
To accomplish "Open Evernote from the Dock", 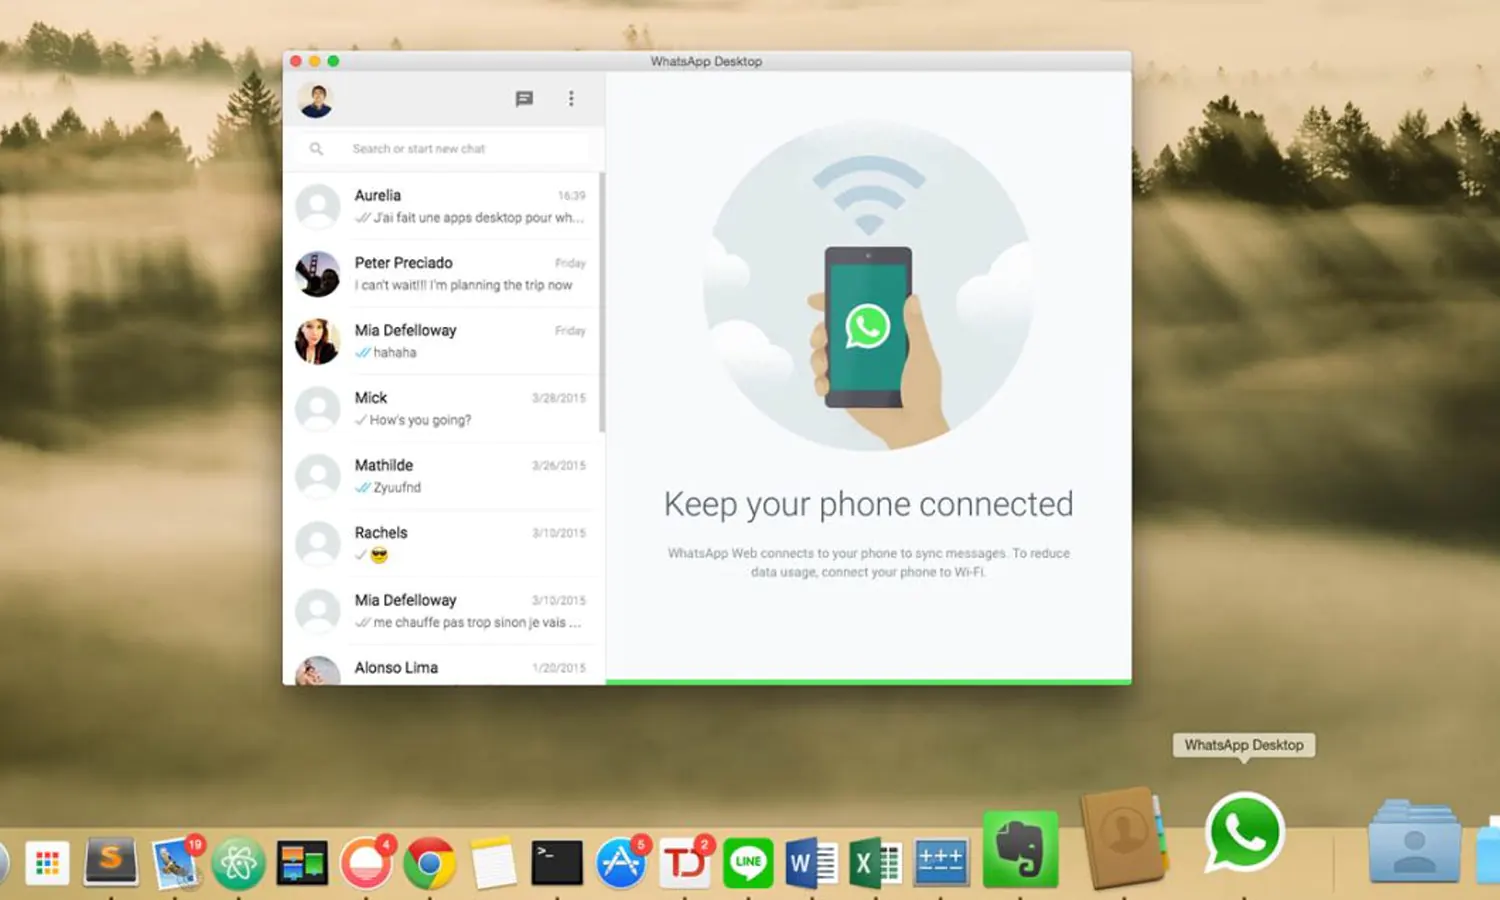I will (x=1020, y=850).
